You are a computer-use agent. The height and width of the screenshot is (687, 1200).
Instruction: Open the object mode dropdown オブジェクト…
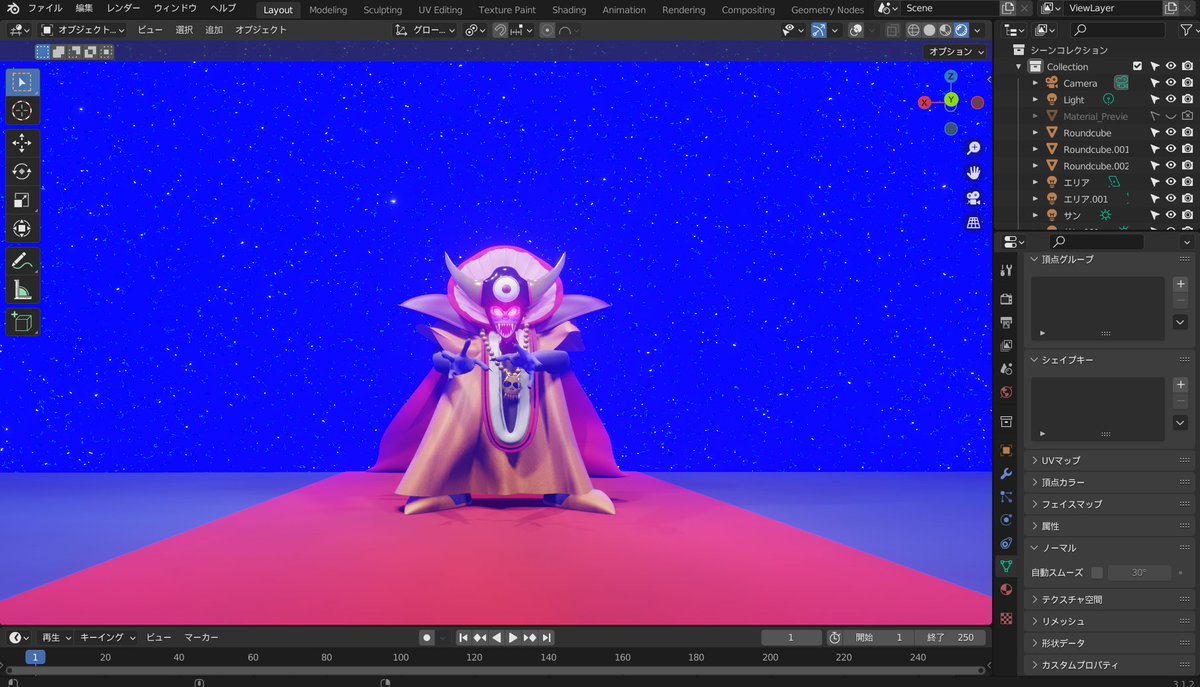[x=82, y=30]
